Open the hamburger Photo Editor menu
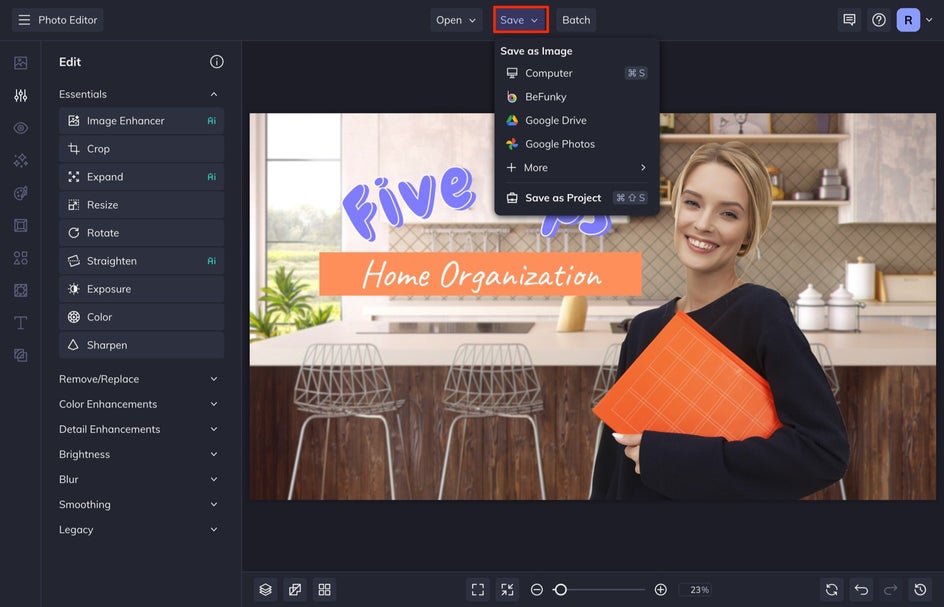Image resolution: width=944 pixels, height=607 pixels. pyautogui.click(x=57, y=20)
